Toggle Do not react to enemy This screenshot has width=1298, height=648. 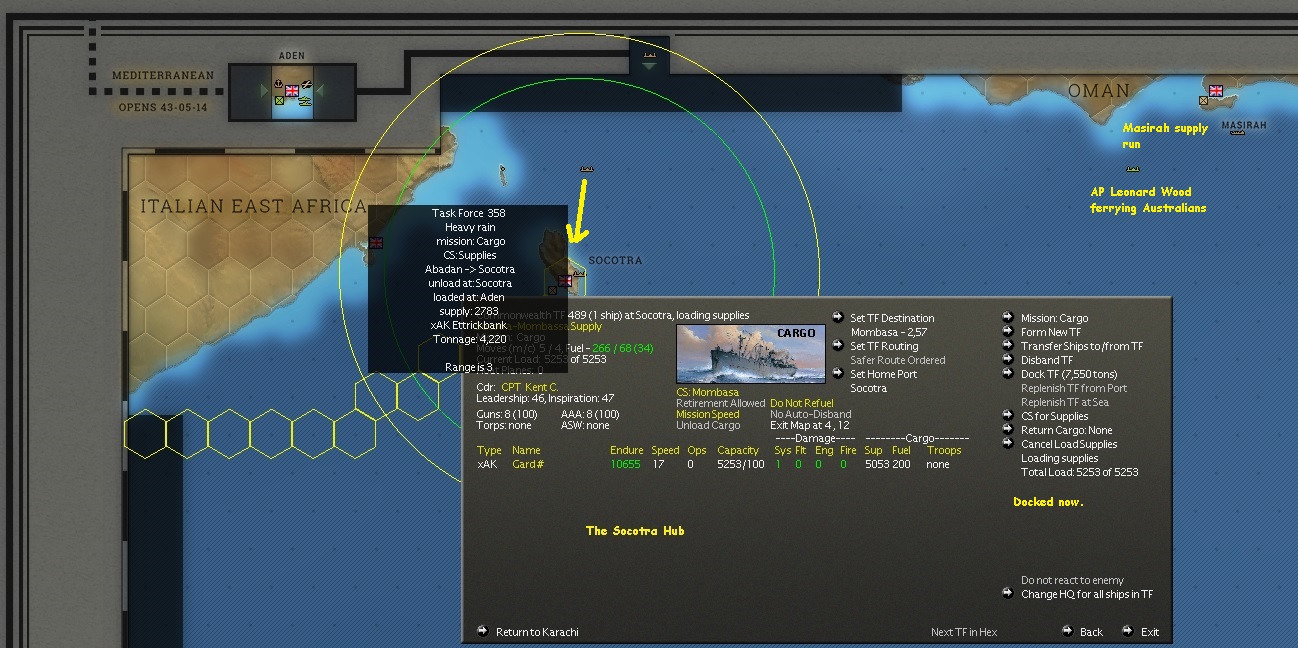point(1072,580)
